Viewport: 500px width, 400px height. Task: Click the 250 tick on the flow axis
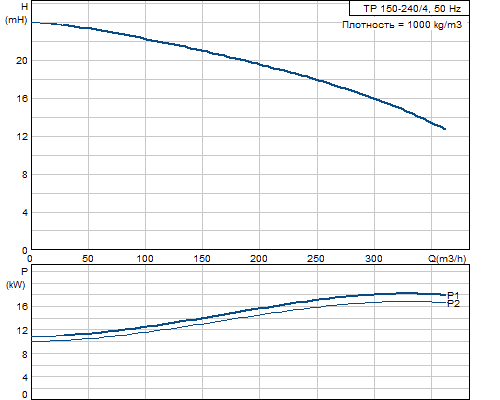[316, 259]
